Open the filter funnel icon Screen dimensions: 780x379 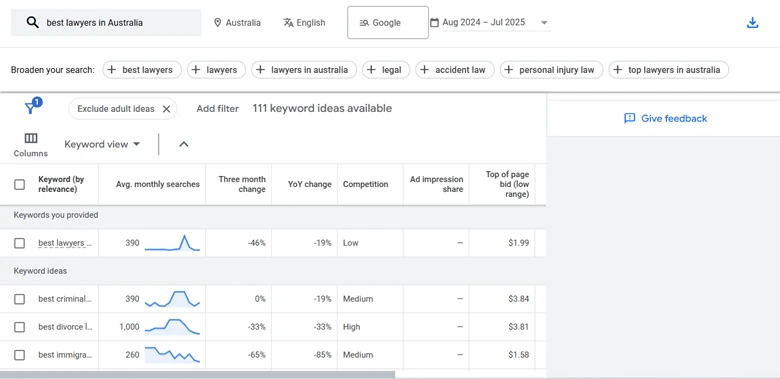tap(31, 107)
